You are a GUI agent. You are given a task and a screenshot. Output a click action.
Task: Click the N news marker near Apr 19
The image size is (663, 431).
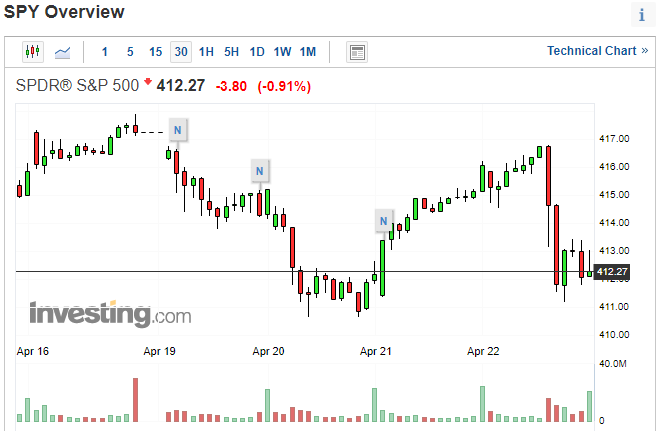tap(178, 130)
